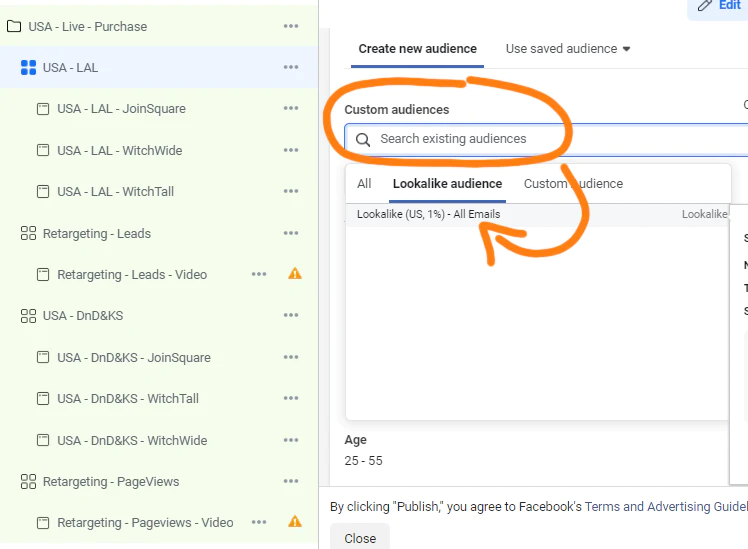748x549 pixels.
Task: Open the Terms and Advertising Guidelines link
Action: coord(666,507)
